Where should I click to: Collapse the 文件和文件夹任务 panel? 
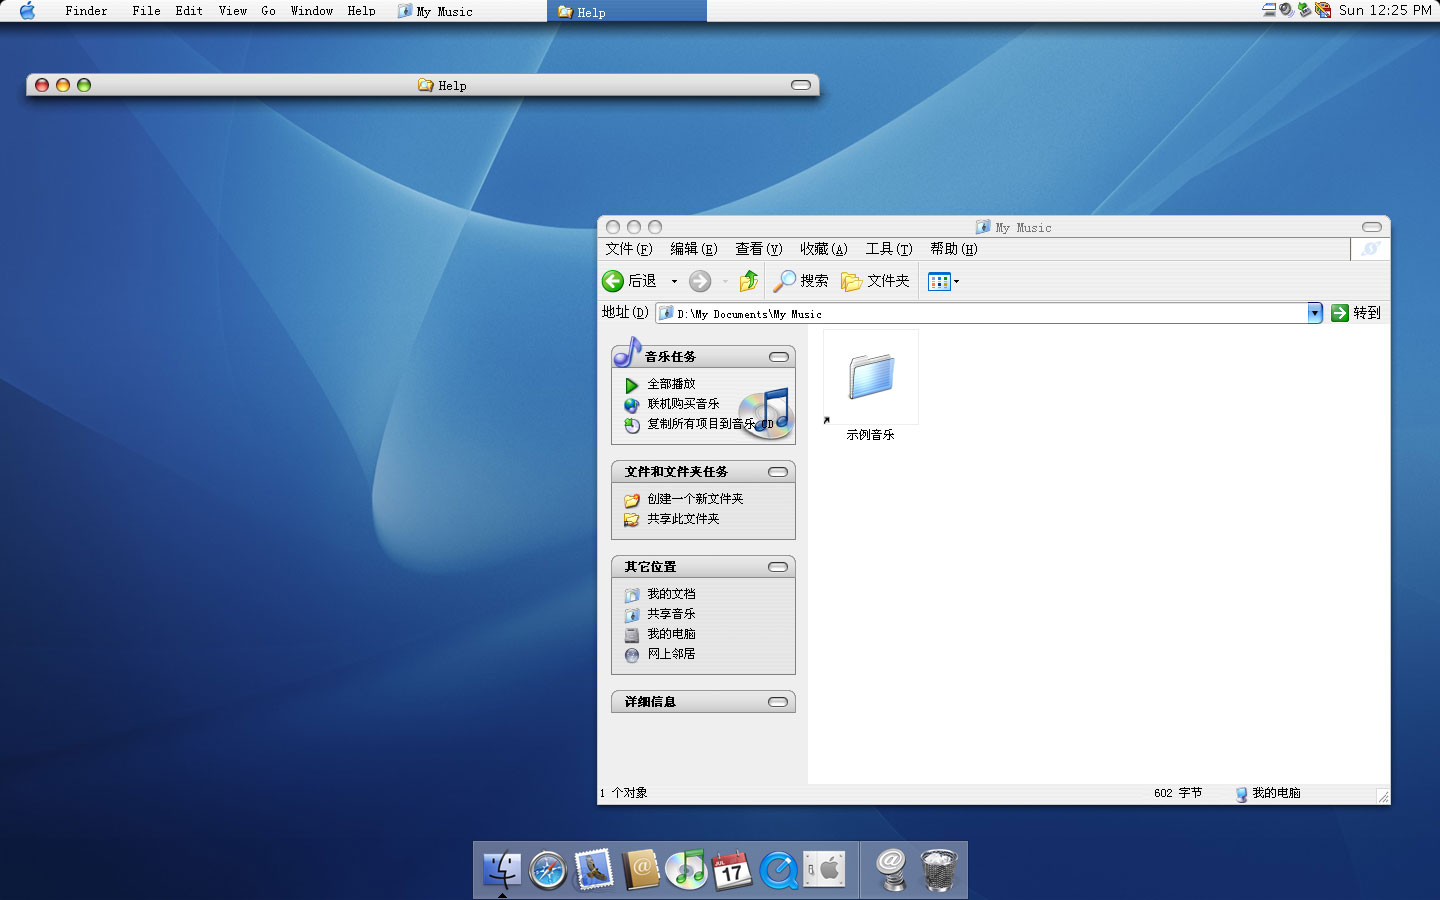(778, 472)
